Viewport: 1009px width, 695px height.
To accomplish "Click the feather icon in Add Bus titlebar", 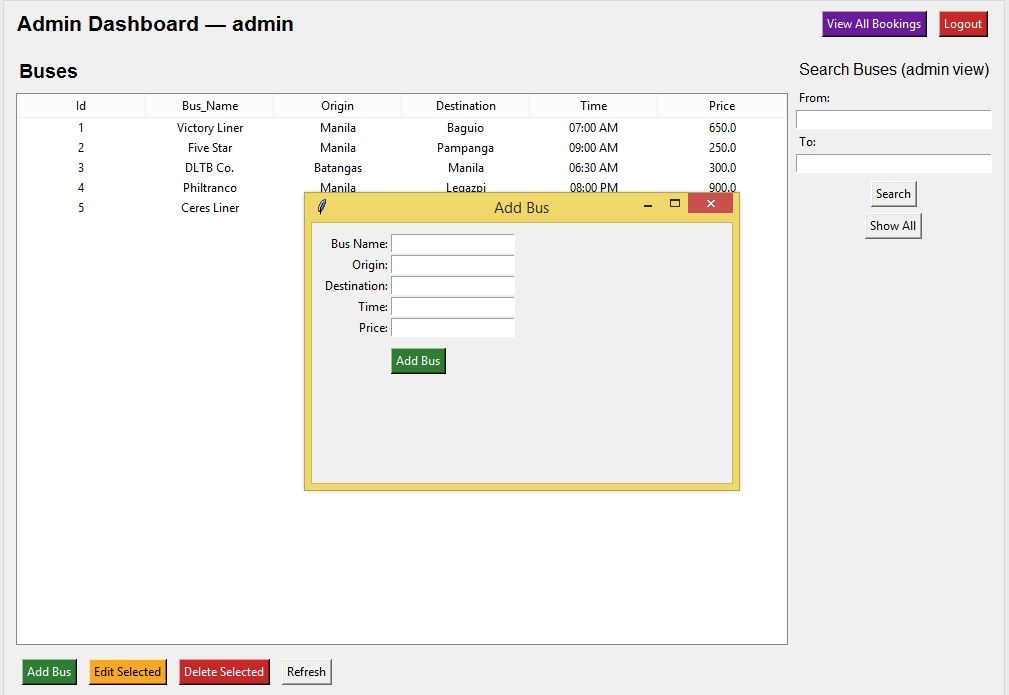I will pyautogui.click(x=321, y=207).
